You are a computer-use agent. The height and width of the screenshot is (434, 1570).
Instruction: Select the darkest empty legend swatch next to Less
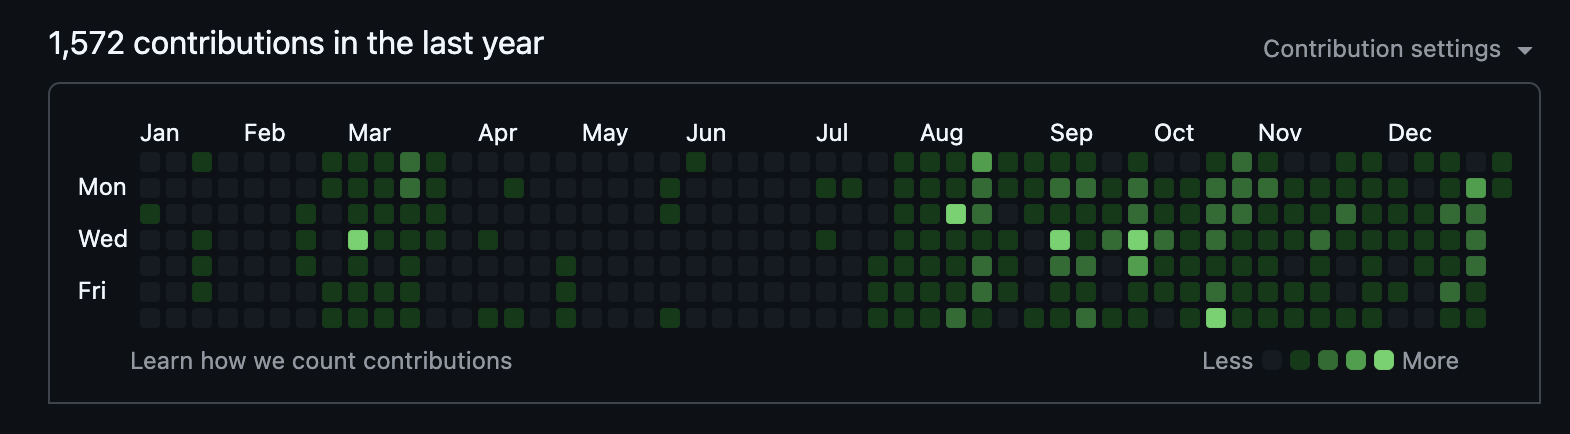[x=1272, y=360]
